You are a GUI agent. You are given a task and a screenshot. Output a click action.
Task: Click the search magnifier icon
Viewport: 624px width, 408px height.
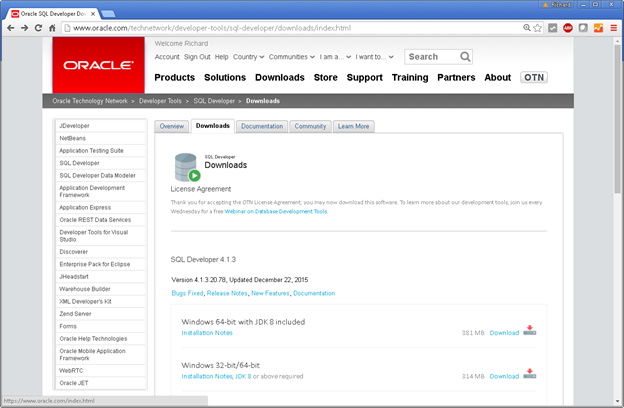[x=465, y=57]
